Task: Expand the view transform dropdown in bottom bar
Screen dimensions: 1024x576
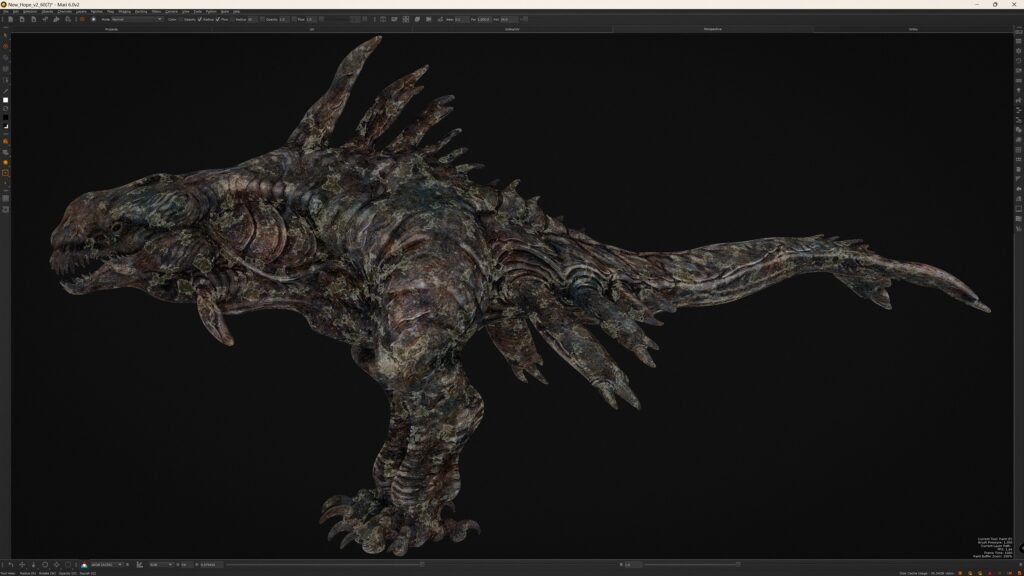Action: [x=160, y=565]
